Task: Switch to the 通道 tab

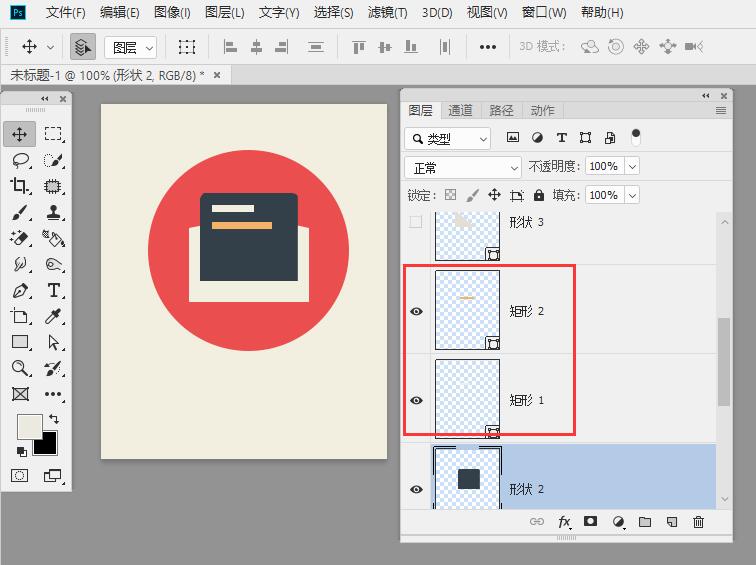Action: click(460, 110)
